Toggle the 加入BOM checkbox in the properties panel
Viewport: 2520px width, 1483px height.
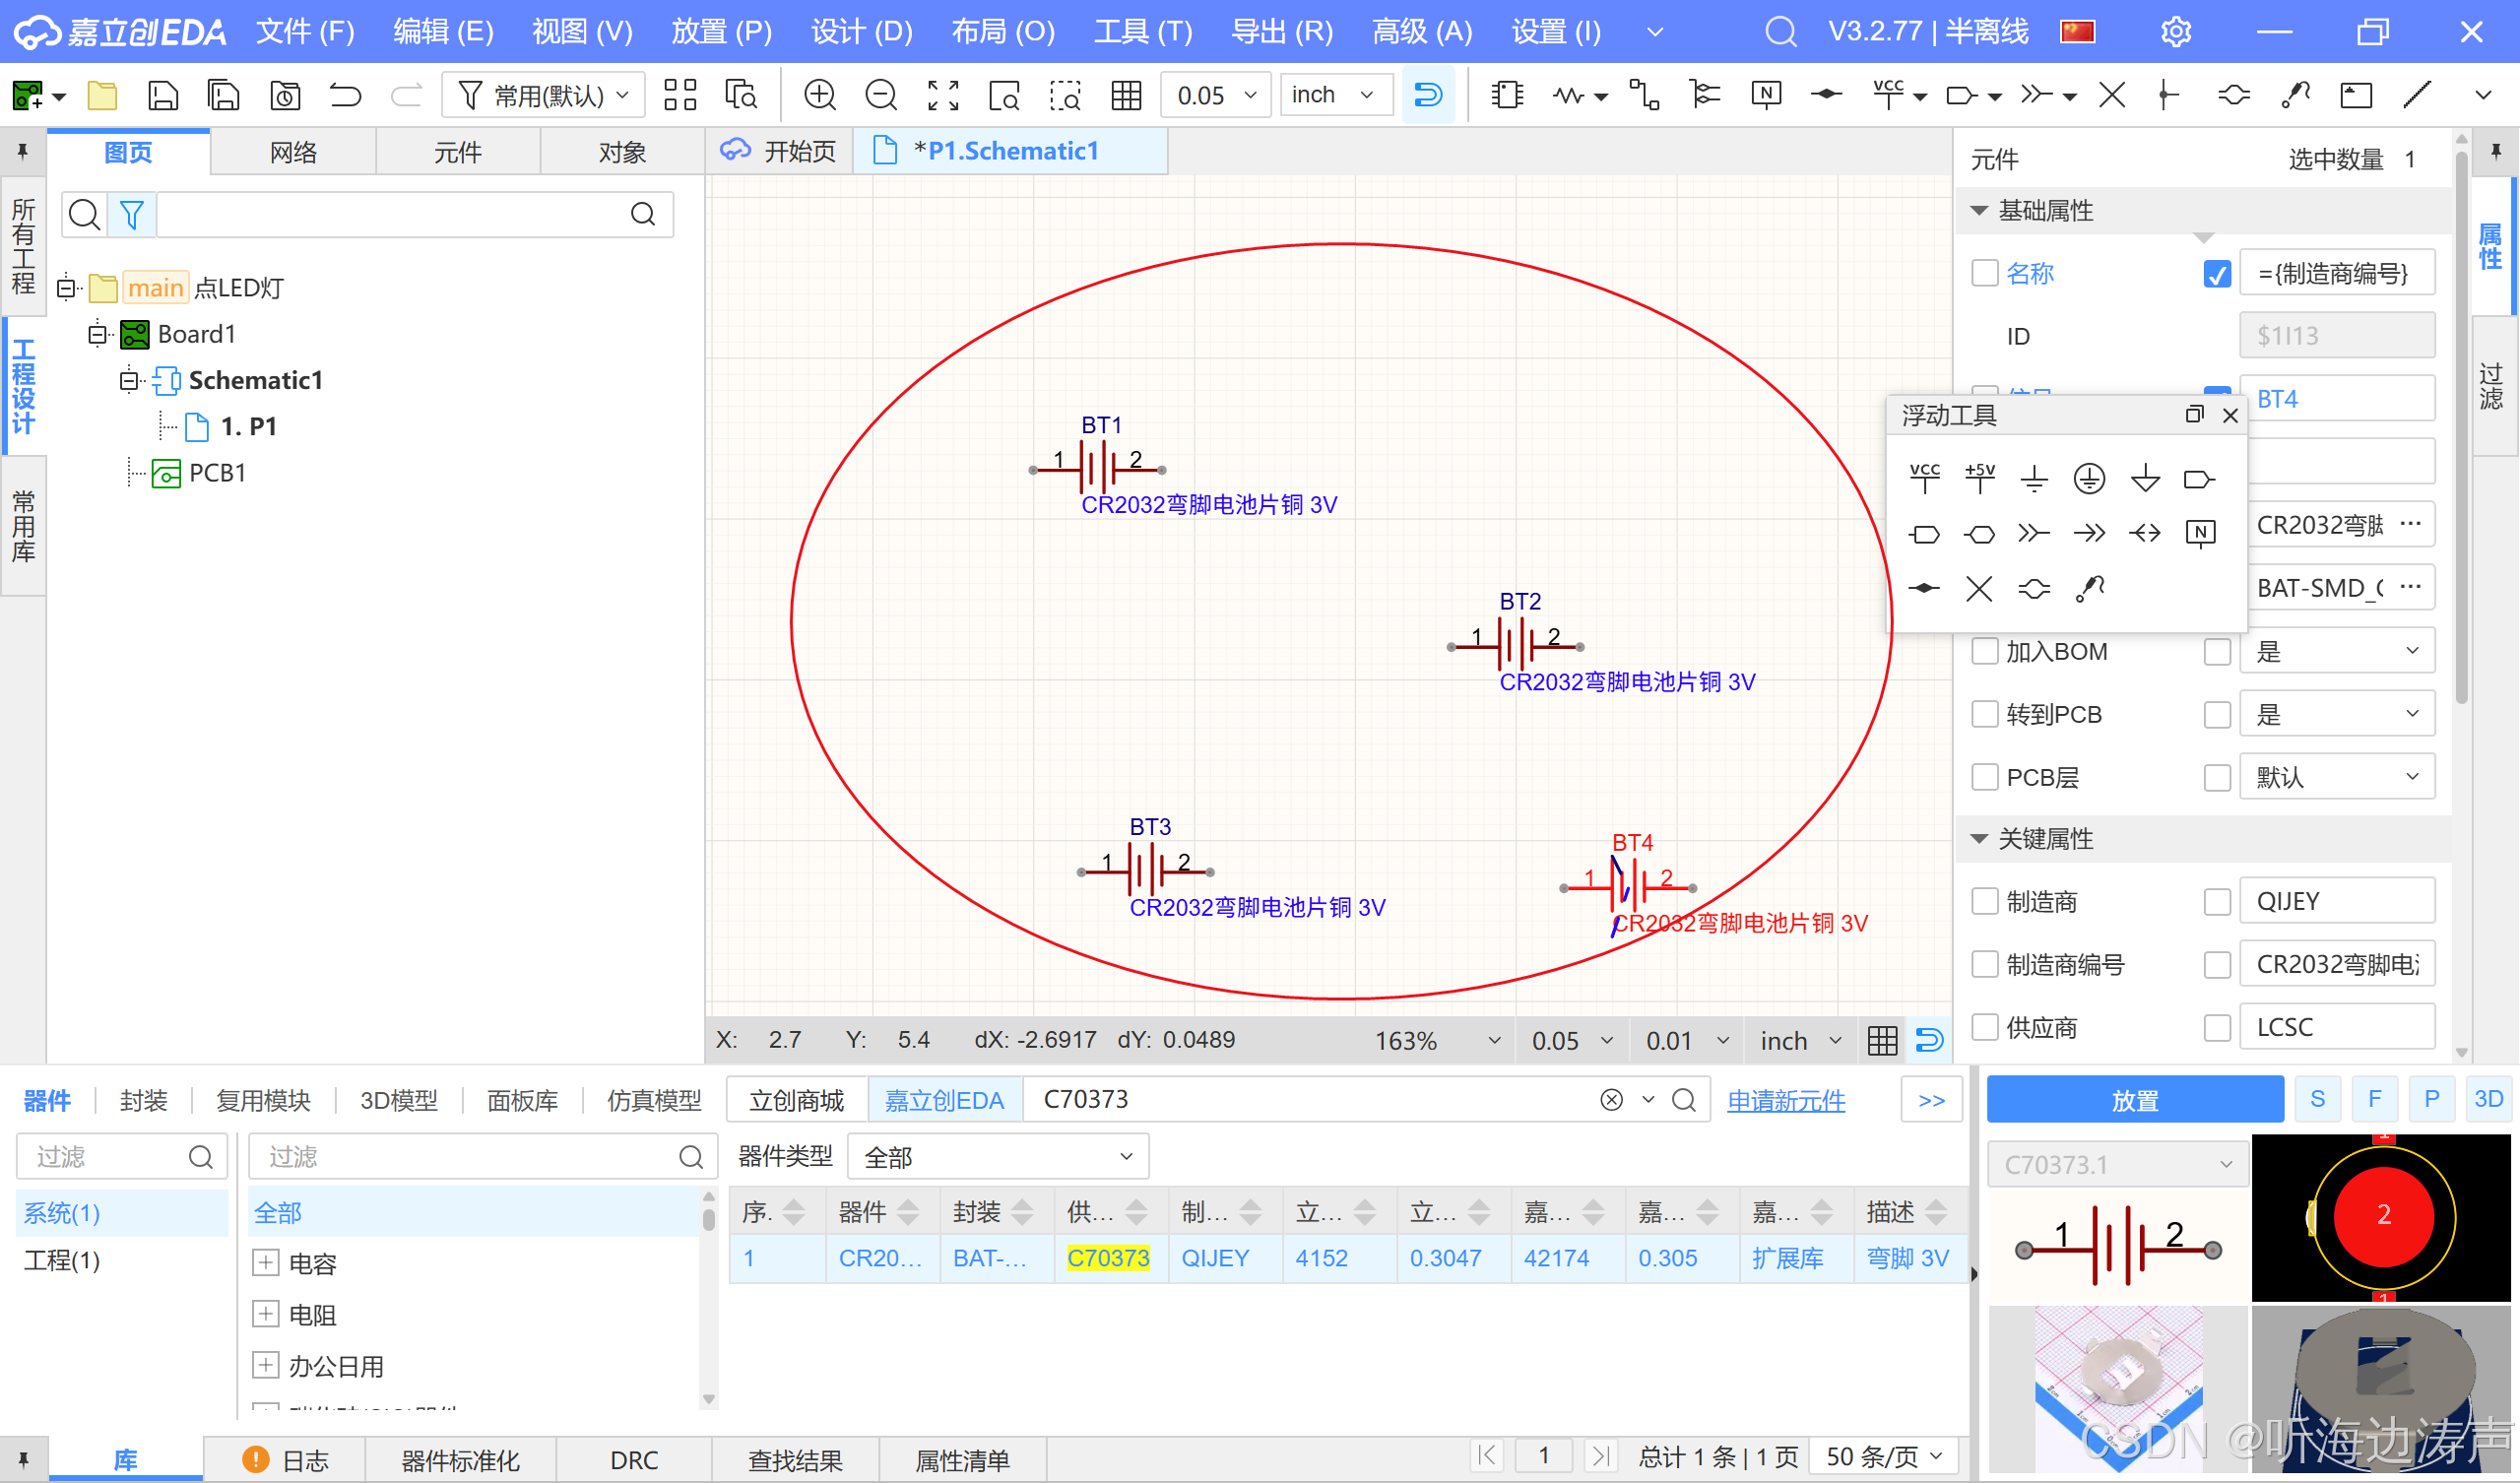click(x=1985, y=650)
